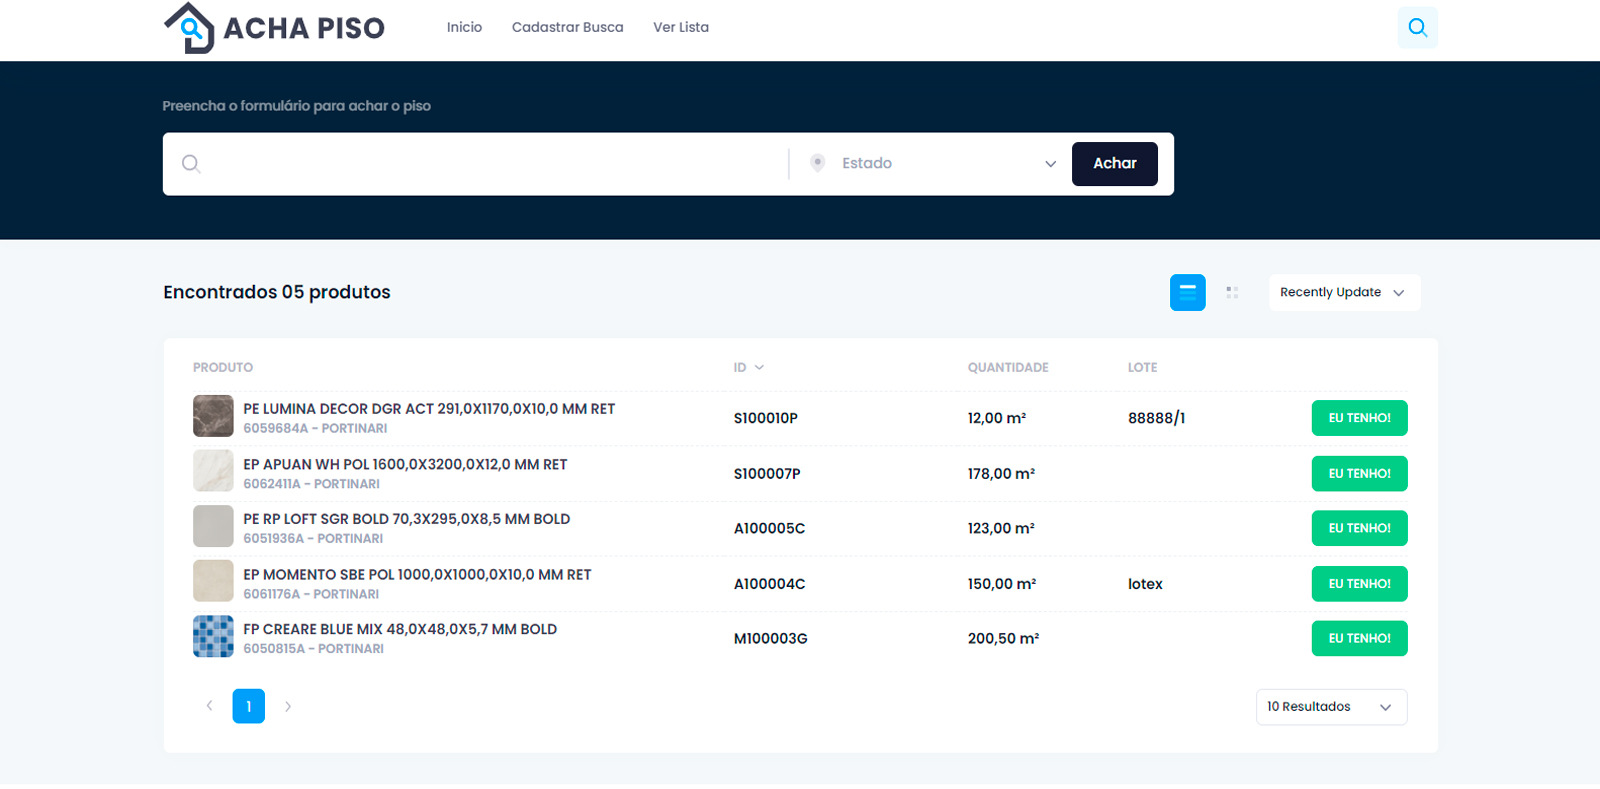Click product name PE RP LOFT SGR BOLD
1600x789 pixels.
coord(406,518)
